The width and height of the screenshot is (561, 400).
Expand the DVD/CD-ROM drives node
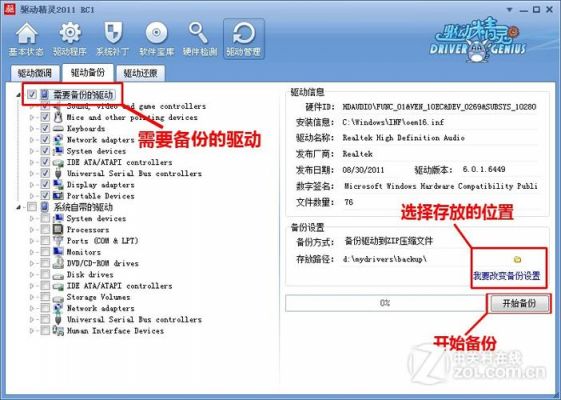pyautogui.click(x=31, y=263)
